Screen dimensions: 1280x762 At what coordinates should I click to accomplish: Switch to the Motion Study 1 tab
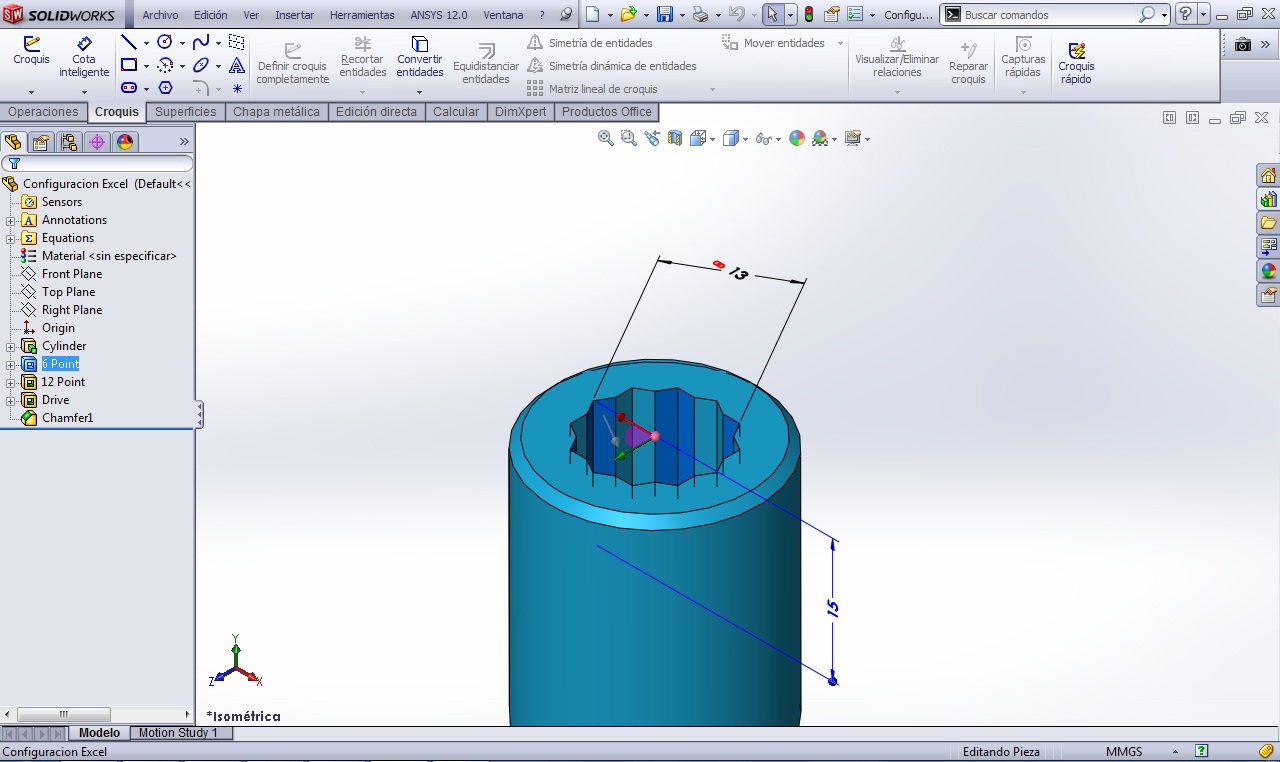178,733
